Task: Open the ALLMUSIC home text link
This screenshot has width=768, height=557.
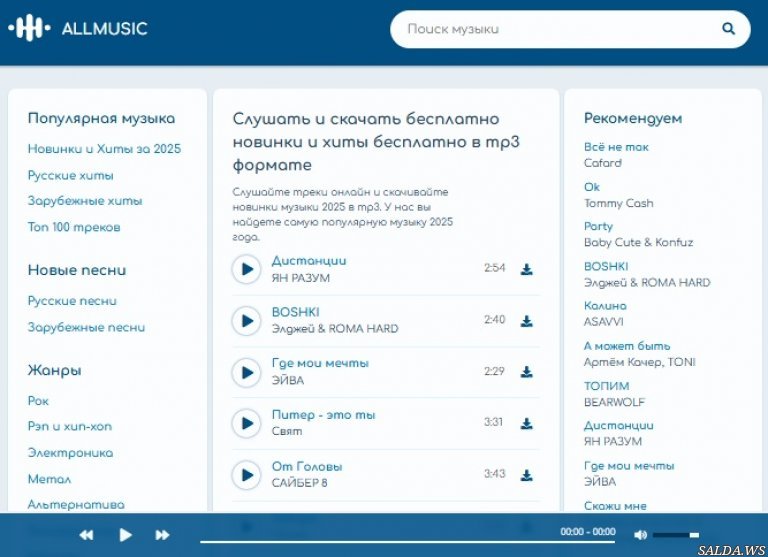Action: click(104, 28)
